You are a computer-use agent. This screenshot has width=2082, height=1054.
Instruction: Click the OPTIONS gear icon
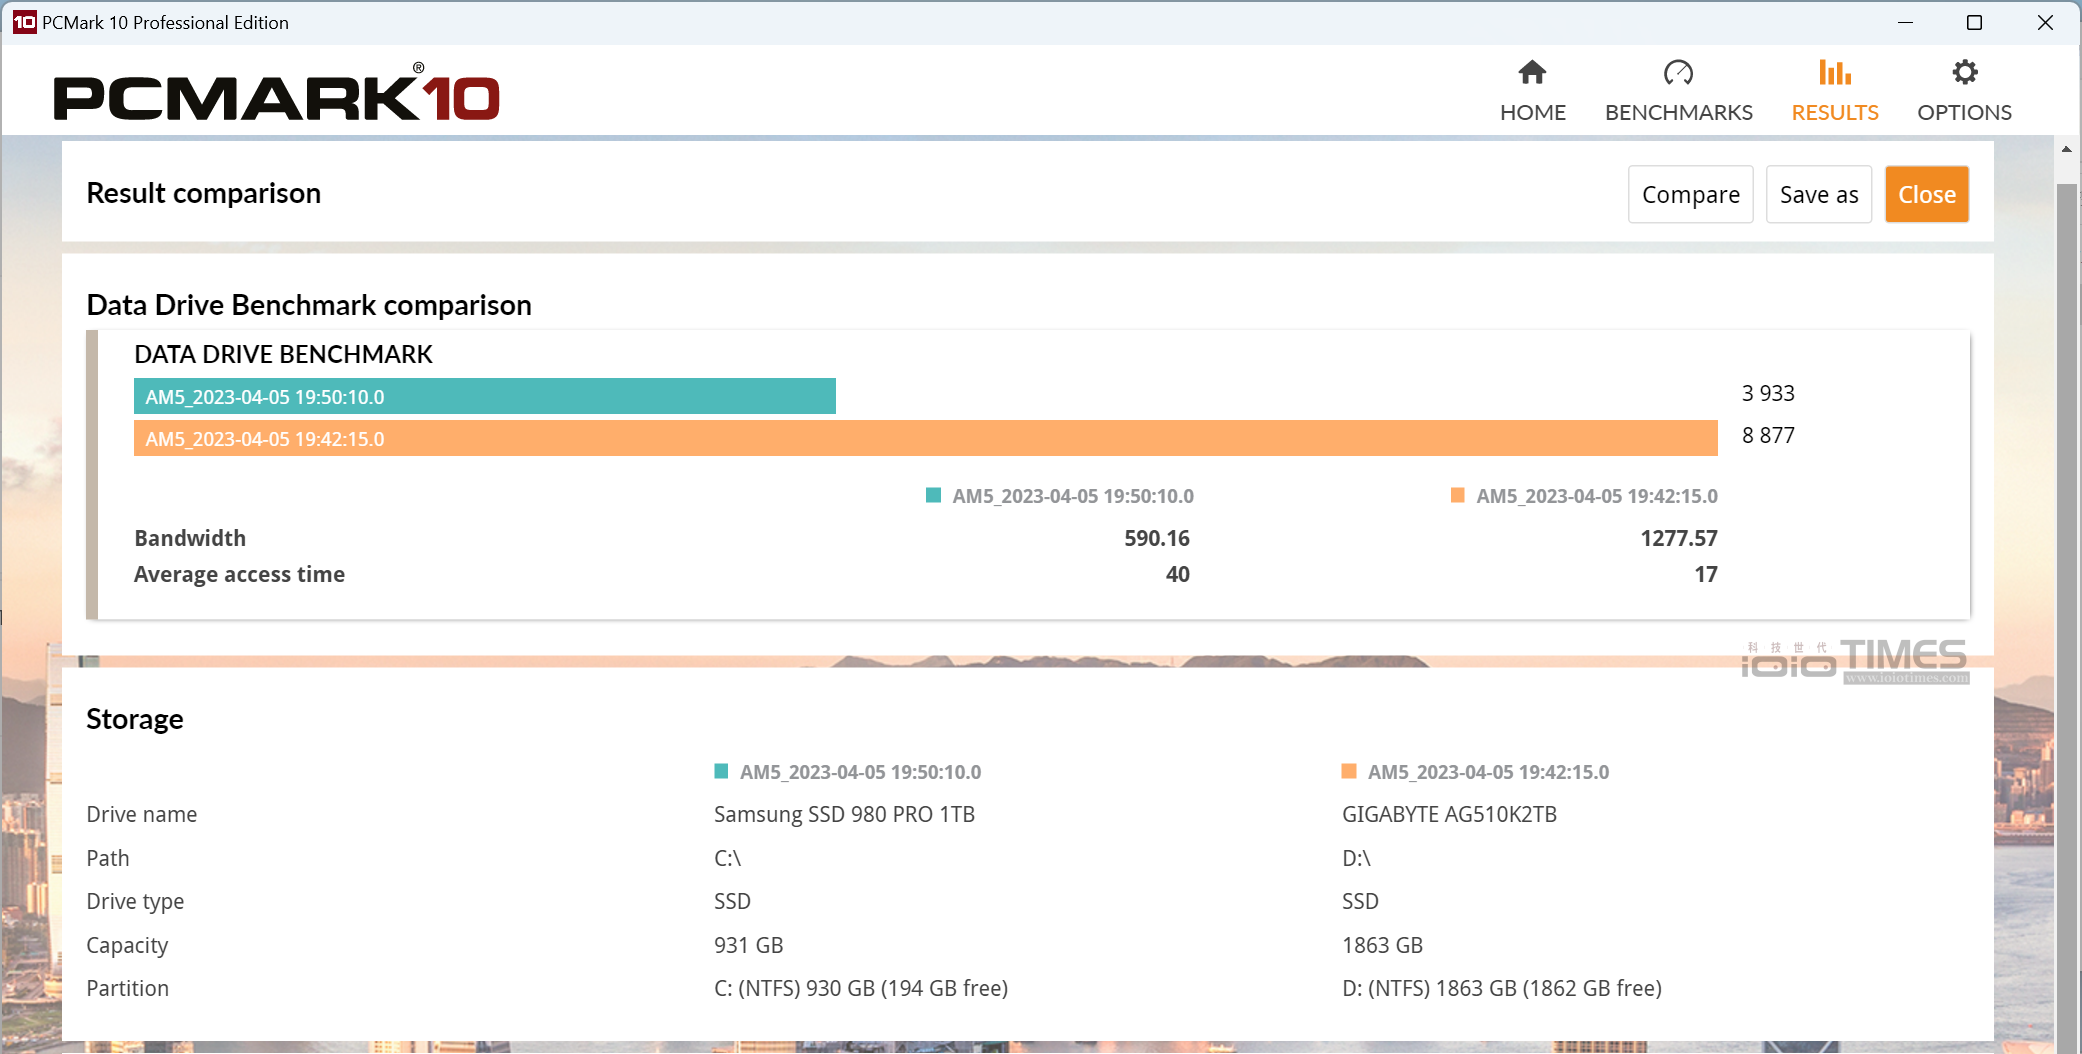(1964, 72)
